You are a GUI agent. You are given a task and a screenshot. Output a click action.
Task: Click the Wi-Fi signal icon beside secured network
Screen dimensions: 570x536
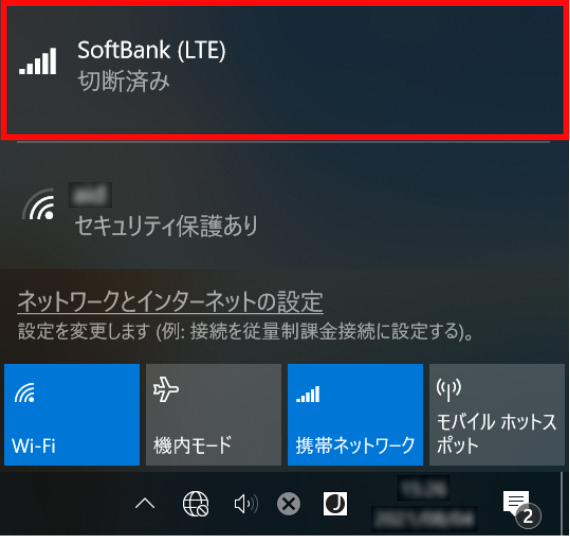coord(39,205)
